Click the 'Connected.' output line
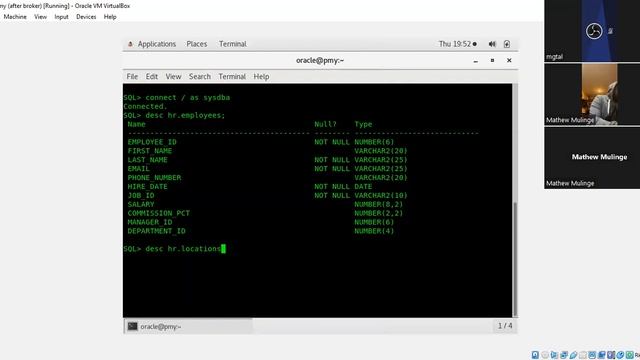 [x=145, y=107]
